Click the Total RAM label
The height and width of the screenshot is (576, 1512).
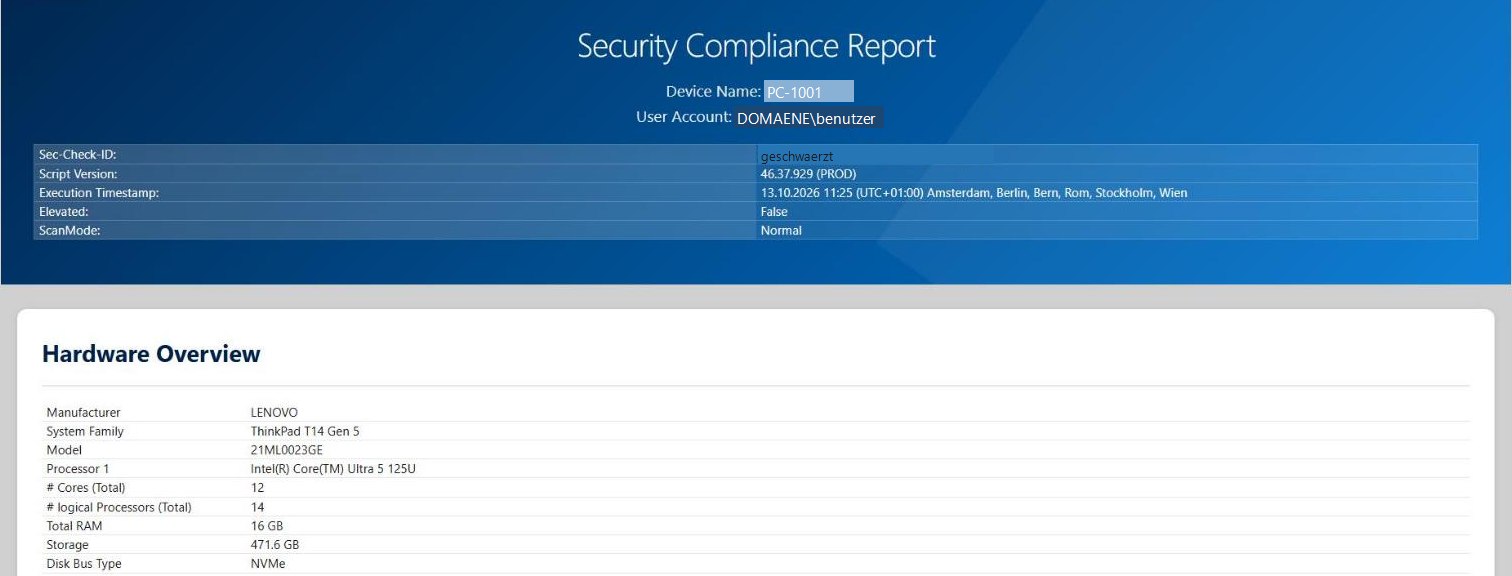(x=74, y=526)
